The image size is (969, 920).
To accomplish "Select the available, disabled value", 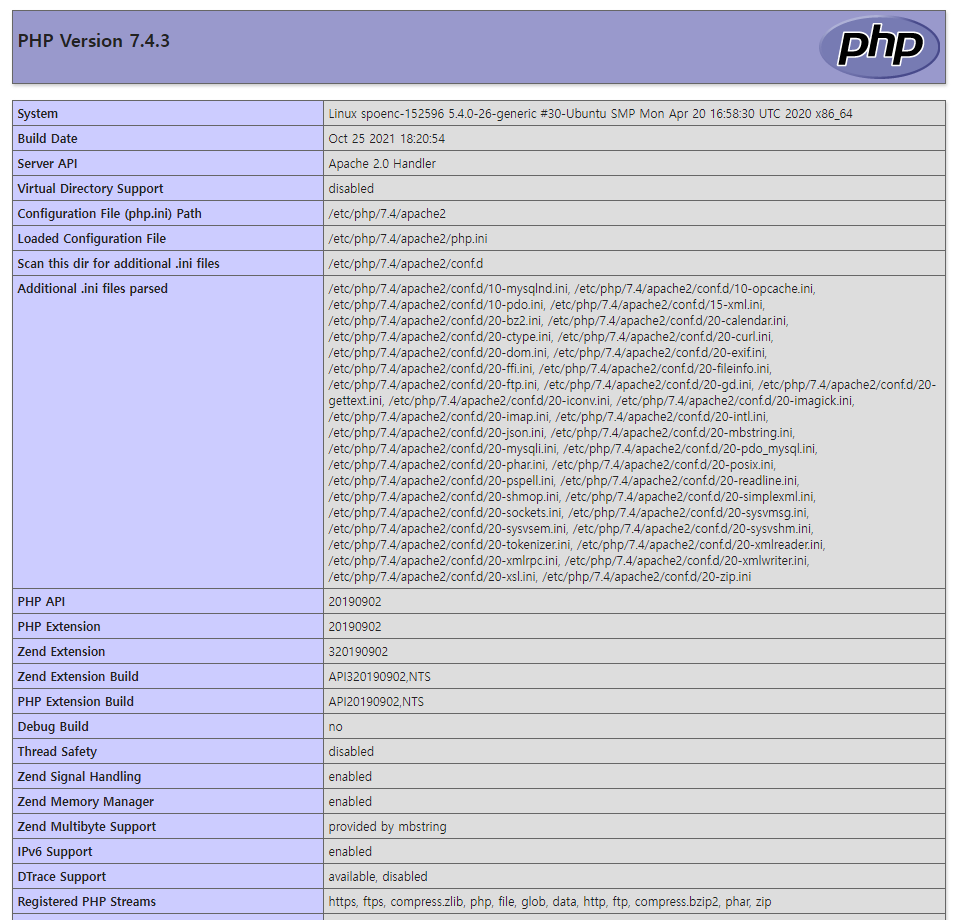I will click(x=378, y=877).
